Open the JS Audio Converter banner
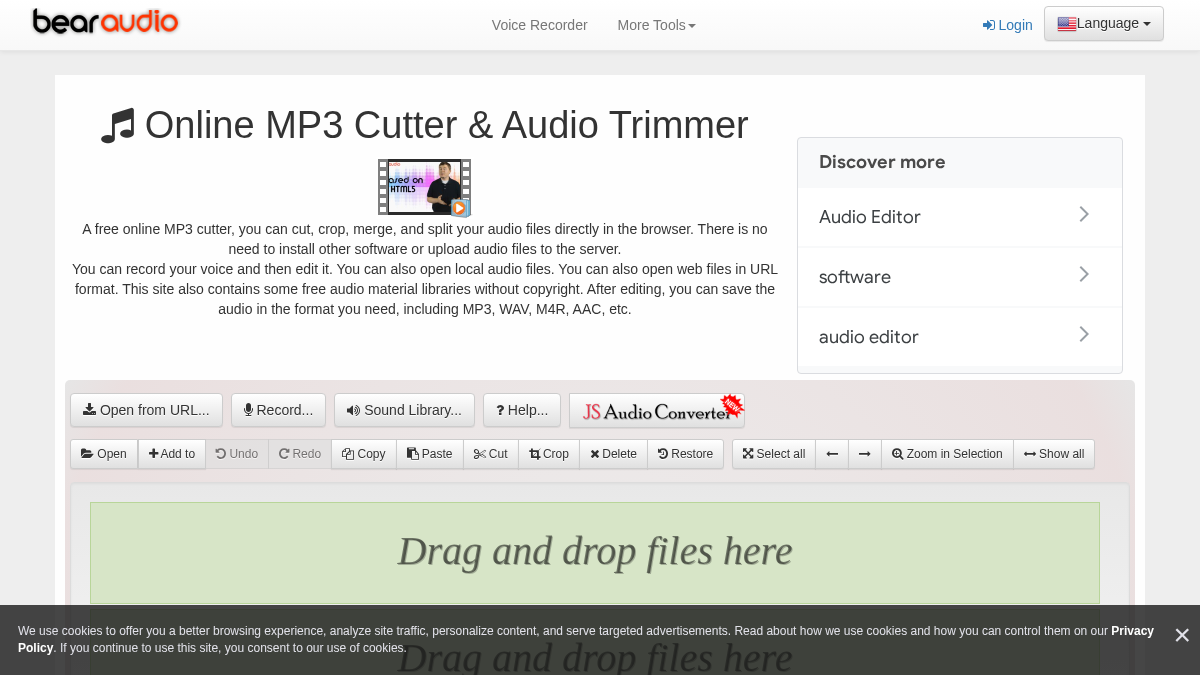The width and height of the screenshot is (1200, 675). point(657,410)
